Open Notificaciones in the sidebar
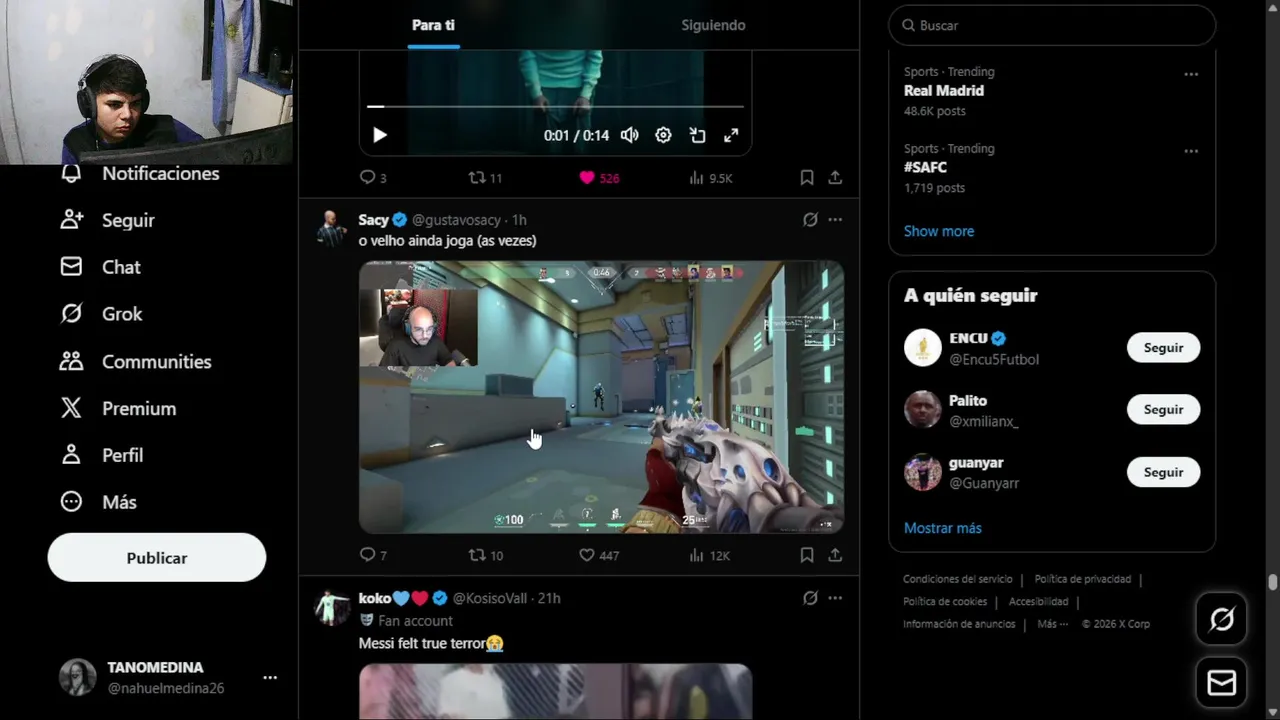 (x=139, y=174)
